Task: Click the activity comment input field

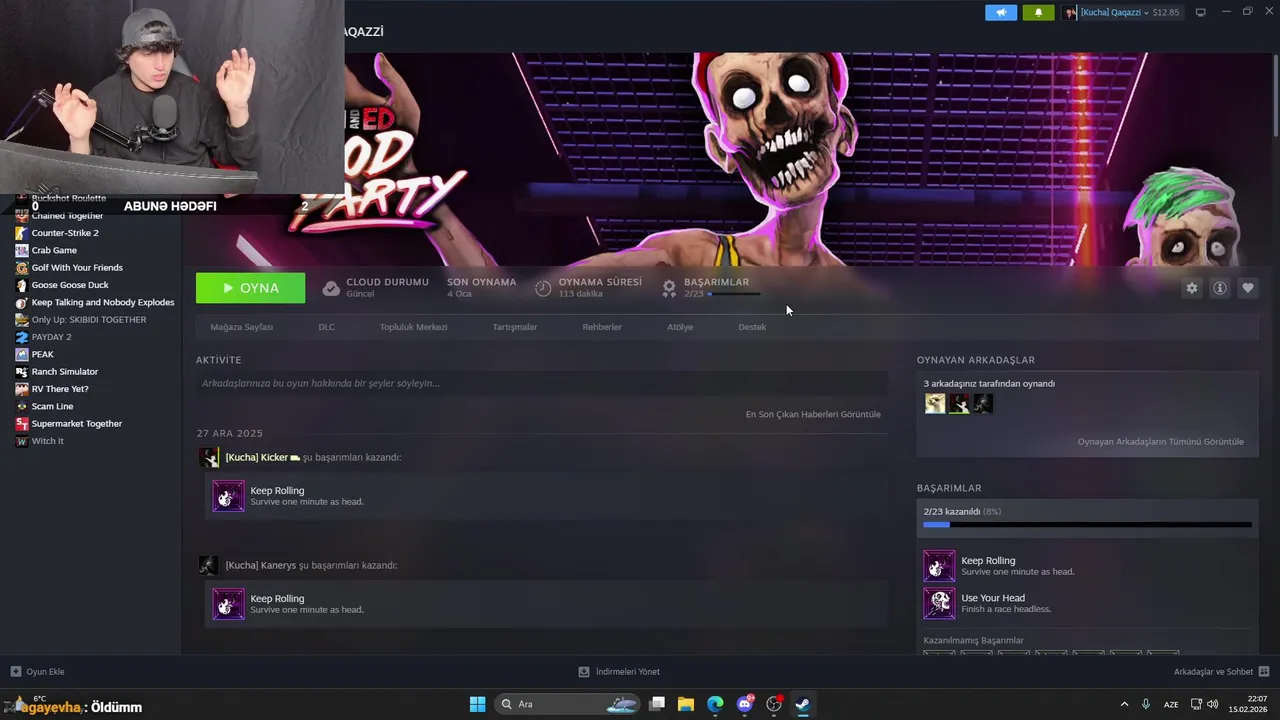Action: tap(542, 383)
